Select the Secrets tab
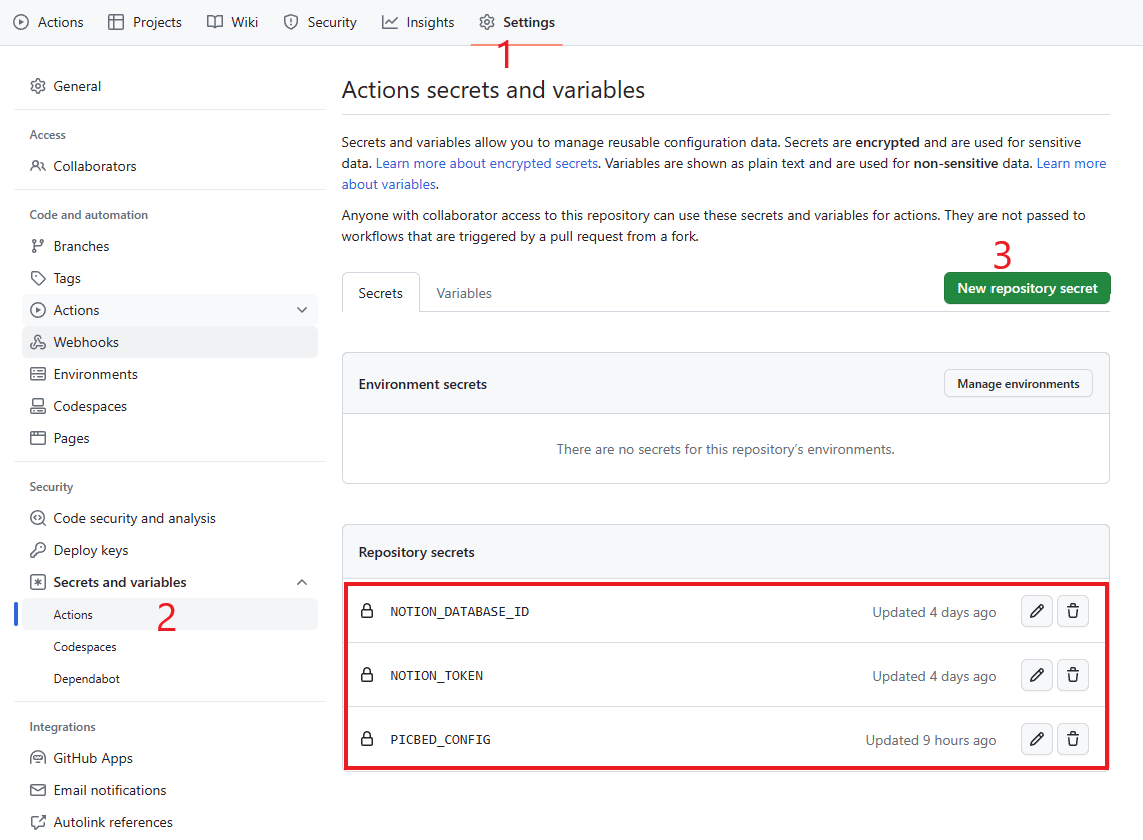1143x840 pixels. 381,293
